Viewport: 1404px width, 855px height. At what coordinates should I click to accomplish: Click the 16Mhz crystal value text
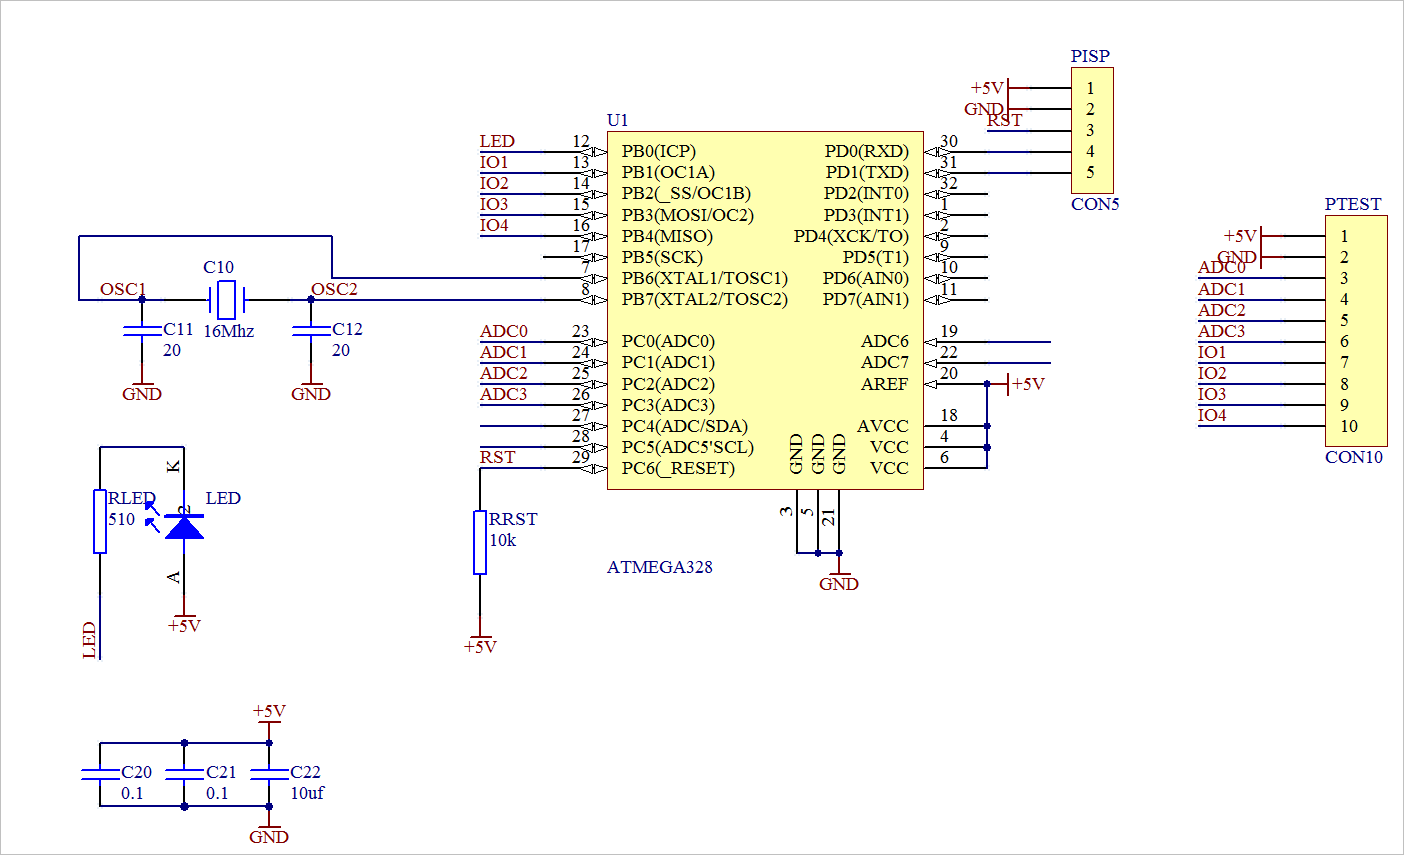point(229,331)
